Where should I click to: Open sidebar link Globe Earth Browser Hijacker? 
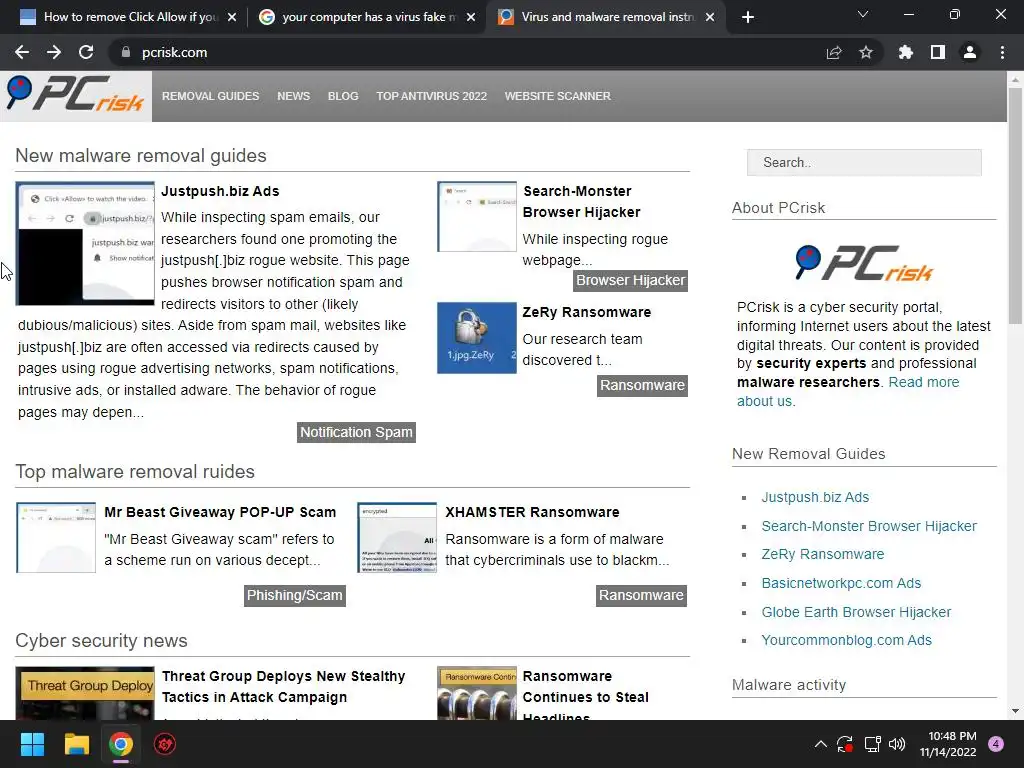856,612
